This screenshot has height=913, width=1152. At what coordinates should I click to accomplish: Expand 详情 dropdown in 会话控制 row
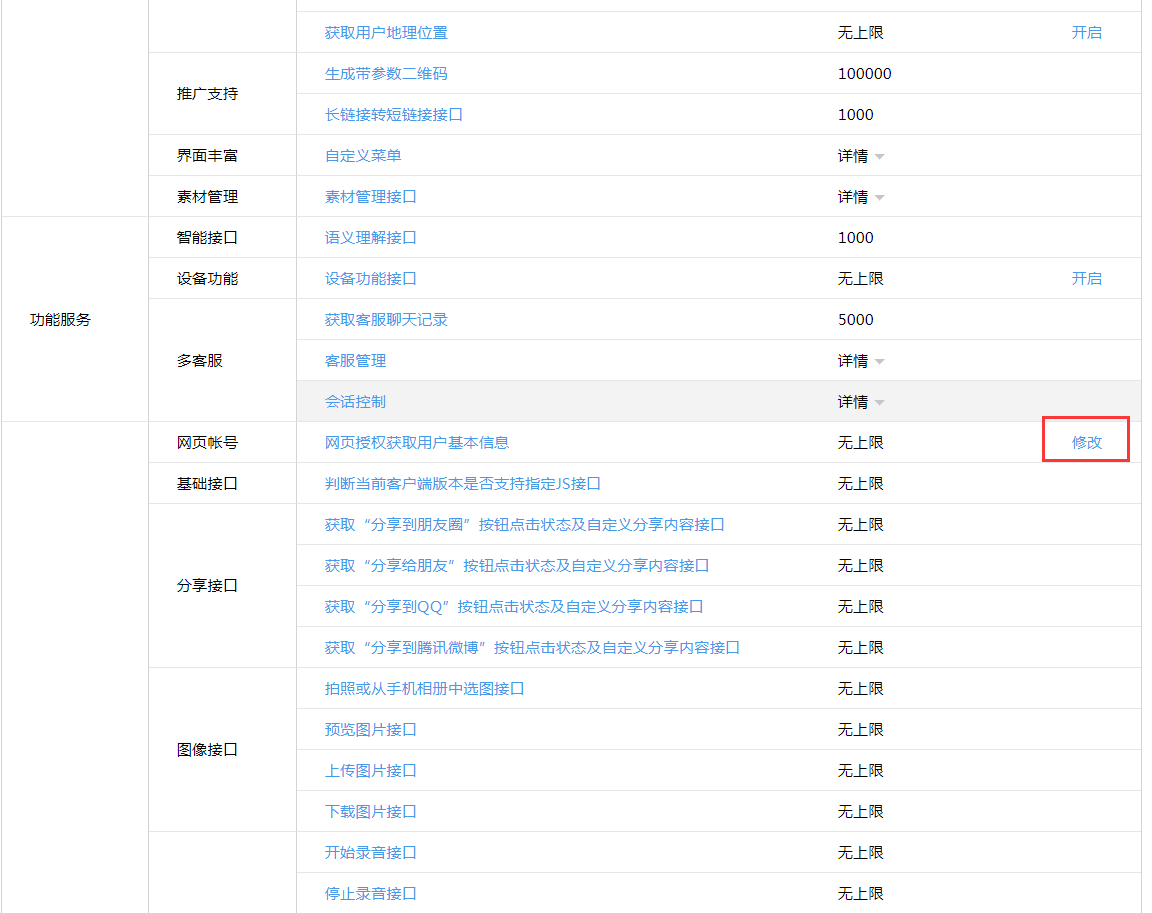(861, 402)
